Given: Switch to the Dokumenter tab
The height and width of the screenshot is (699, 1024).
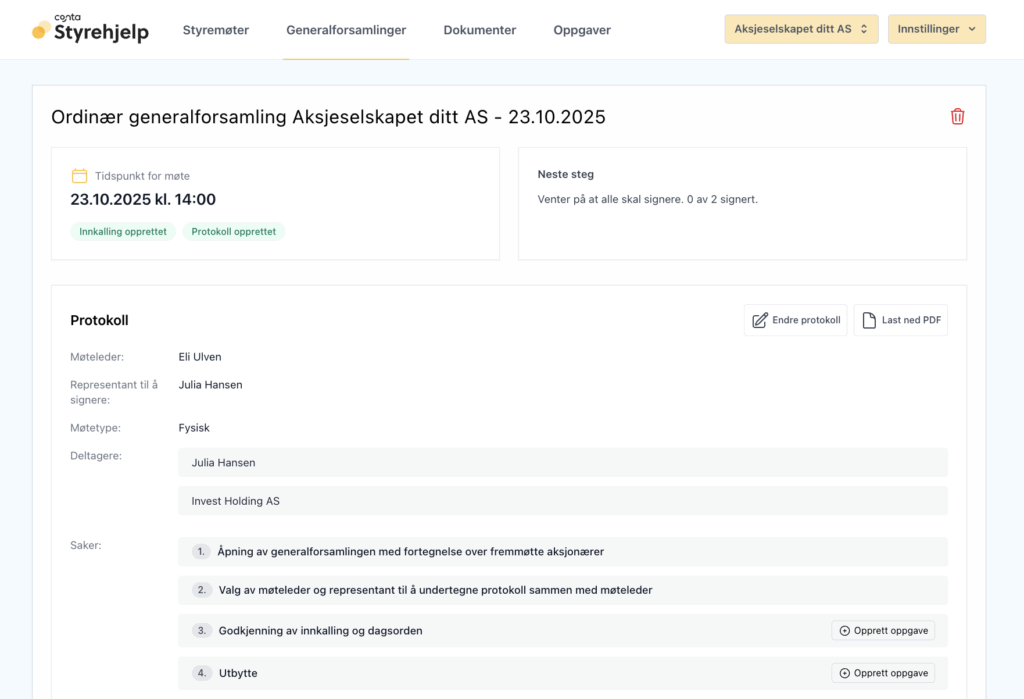Looking at the screenshot, I should tap(480, 30).
